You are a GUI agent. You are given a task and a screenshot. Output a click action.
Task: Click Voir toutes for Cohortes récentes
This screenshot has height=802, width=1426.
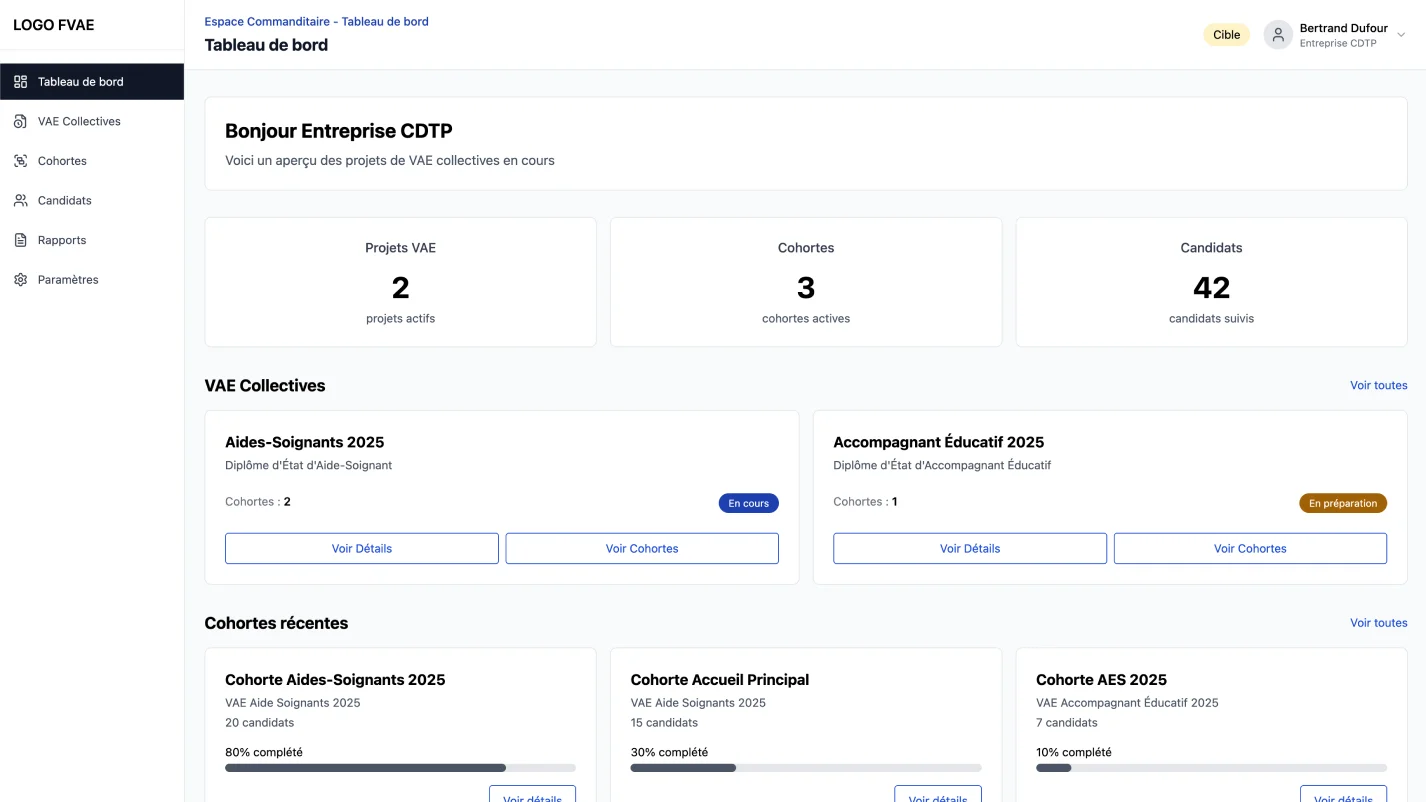(1378, 622)
